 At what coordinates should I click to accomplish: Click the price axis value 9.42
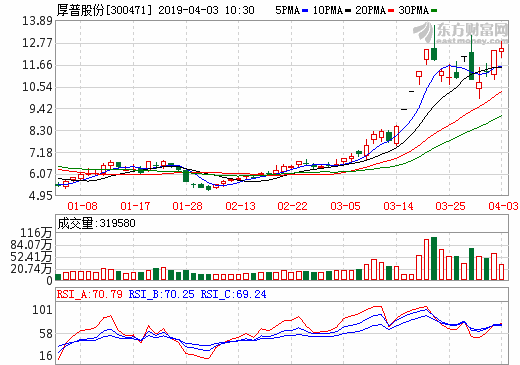coord(41,109)
